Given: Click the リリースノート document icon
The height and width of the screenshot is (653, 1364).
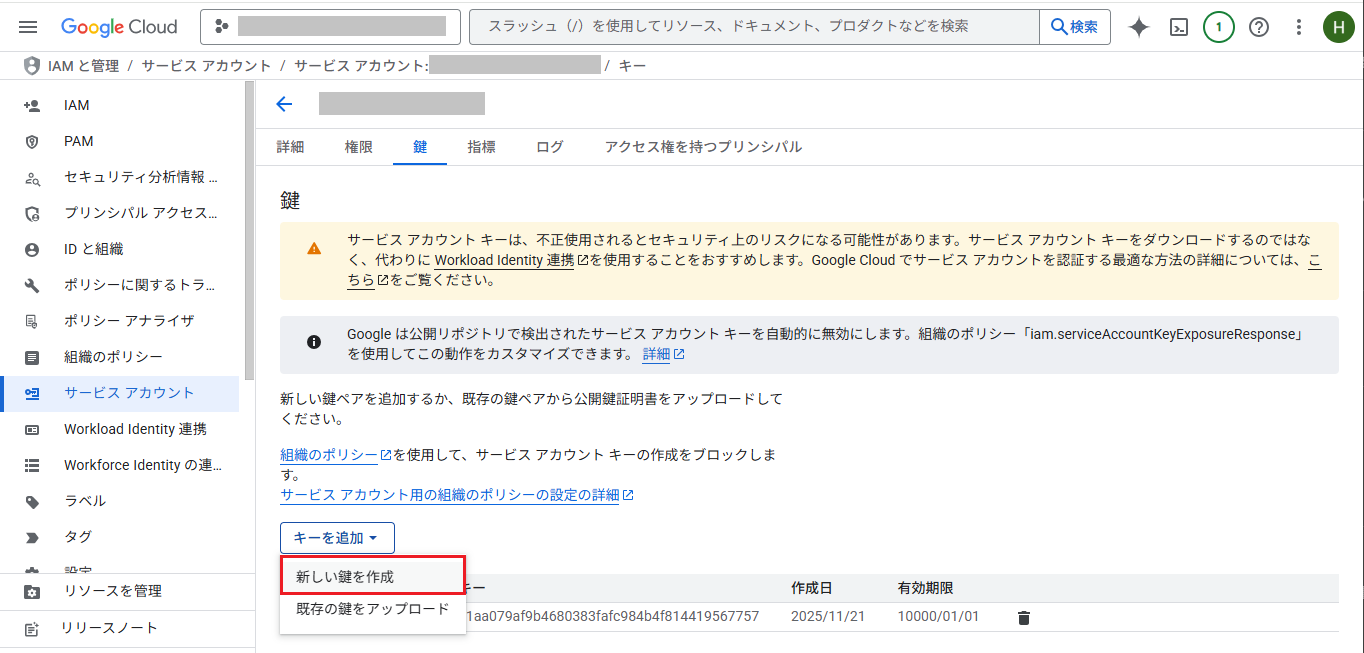Looking at the screenshot, I should [32, 628].
